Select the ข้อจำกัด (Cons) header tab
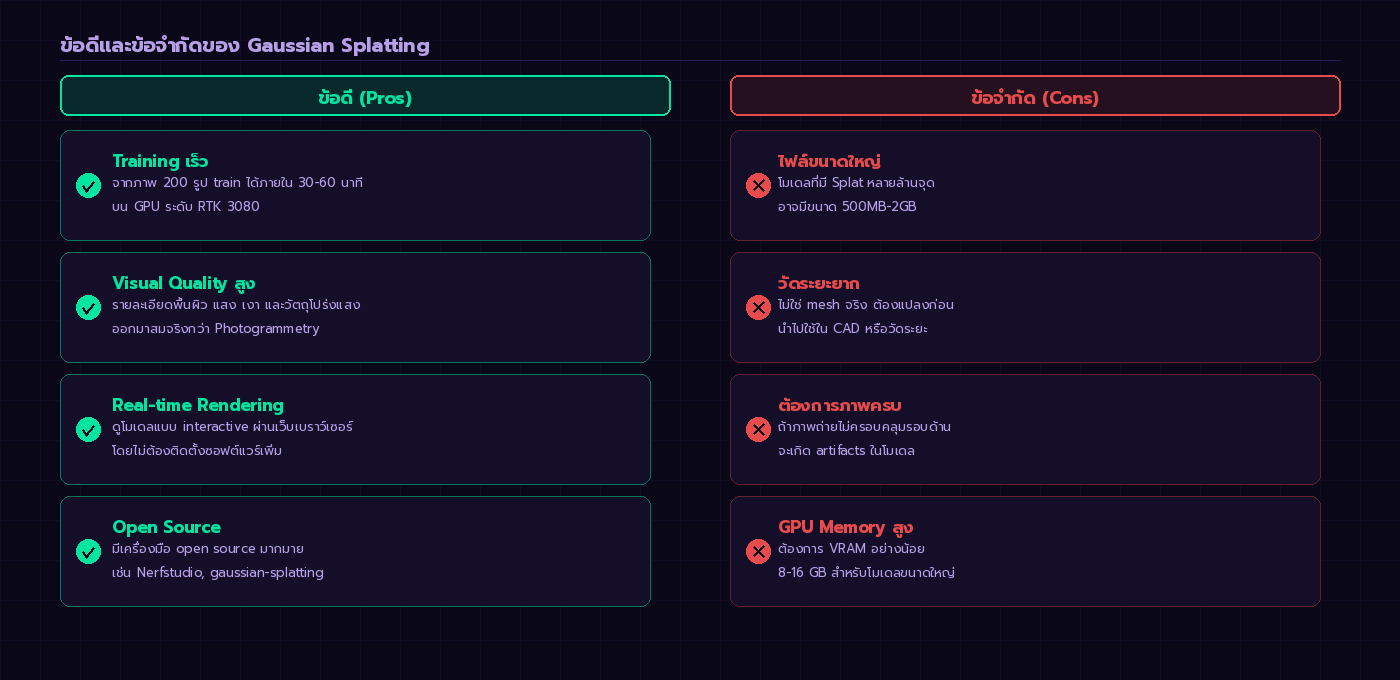The image size is (1400, 680). click(x=1035, y=97)
